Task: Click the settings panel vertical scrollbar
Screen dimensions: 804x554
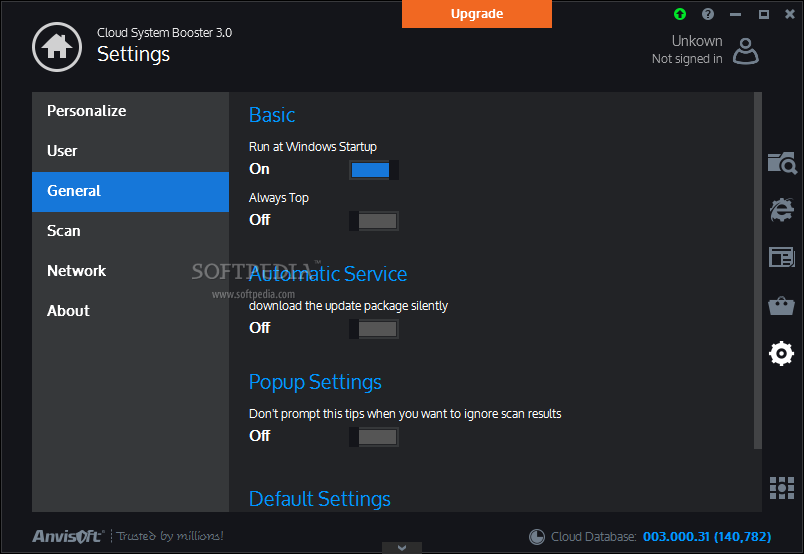Action: [758, 271]
